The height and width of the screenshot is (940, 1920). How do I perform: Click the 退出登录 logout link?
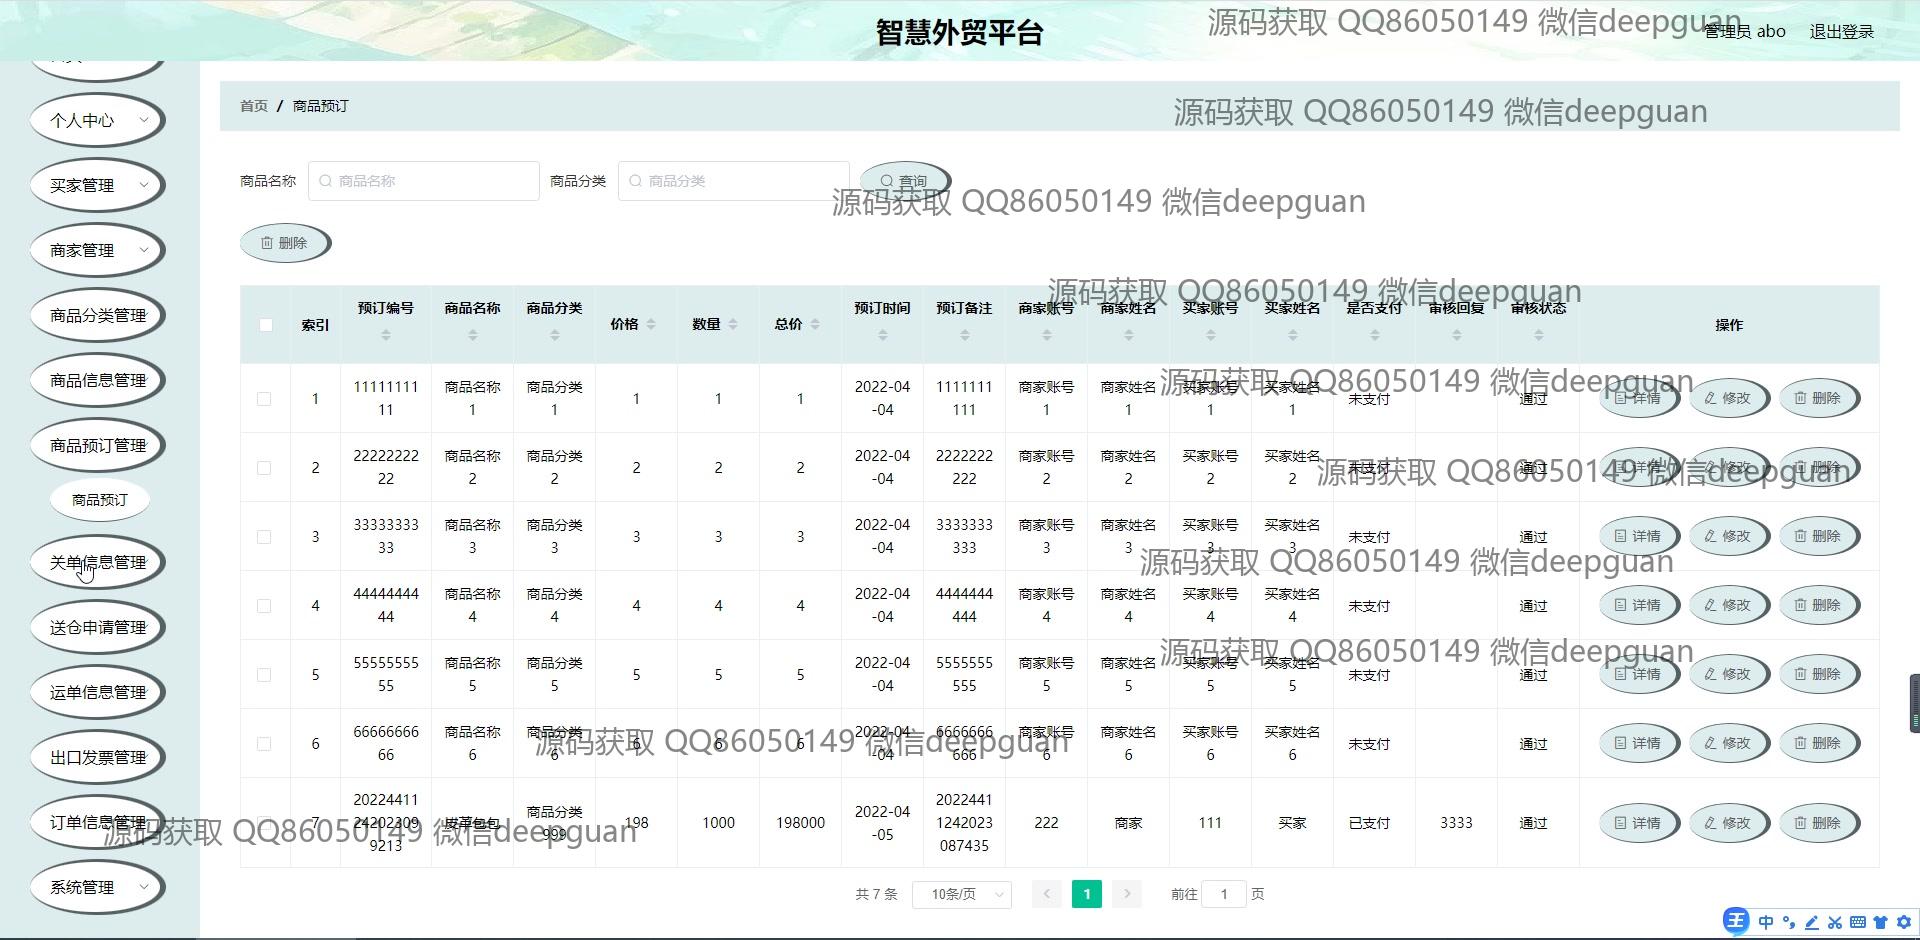(x=1841, y=31)
